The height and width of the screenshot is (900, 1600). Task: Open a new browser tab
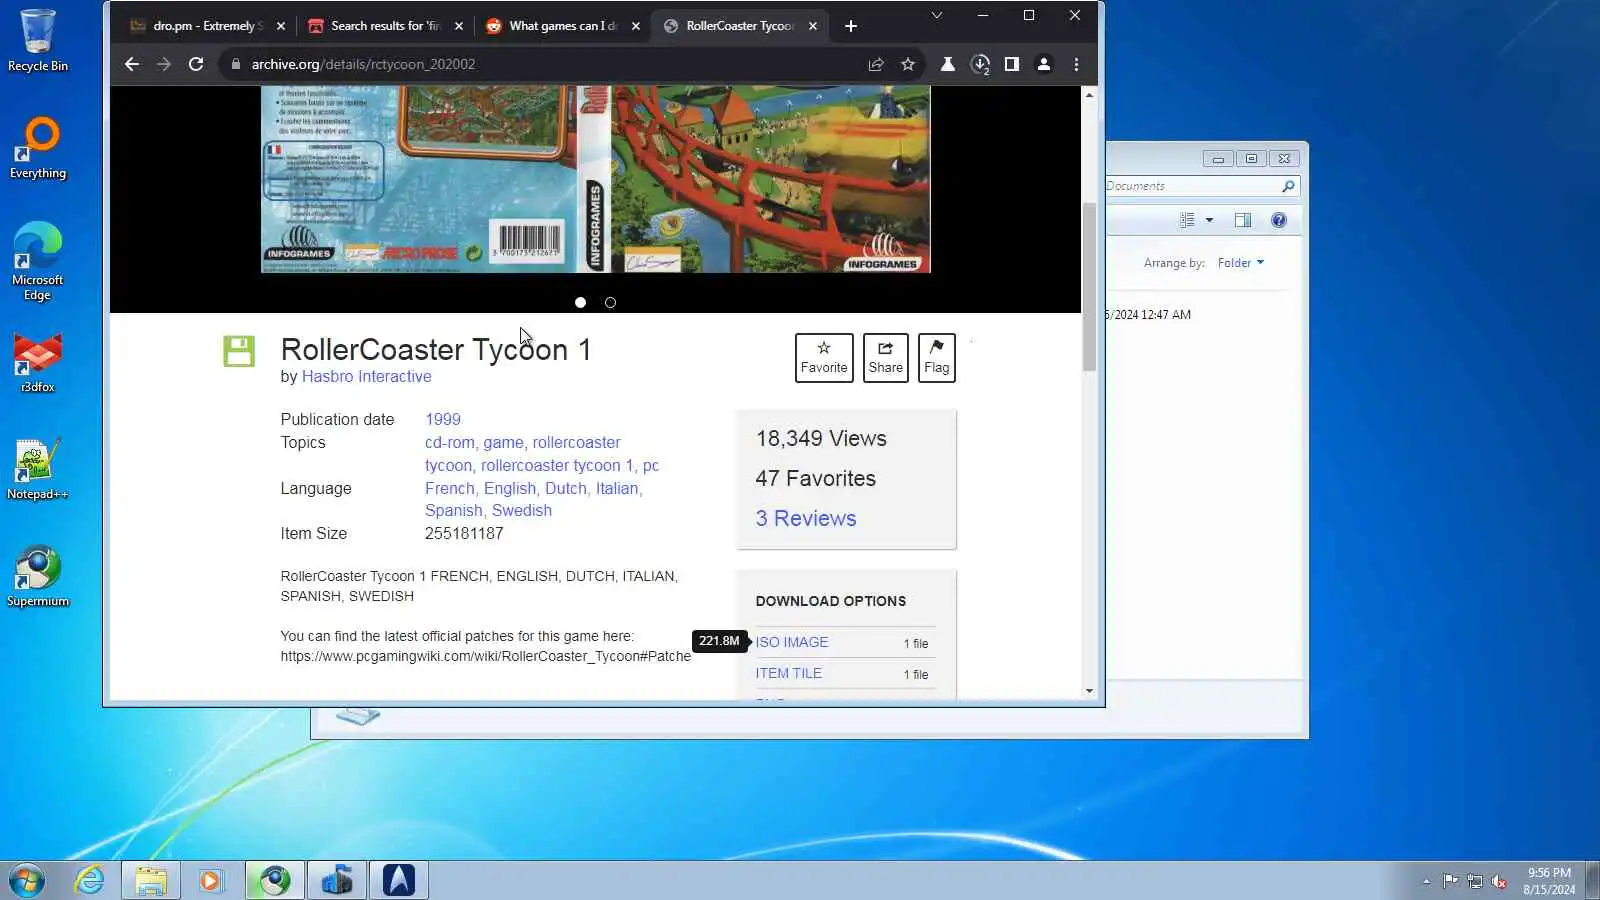coord(851,26)
